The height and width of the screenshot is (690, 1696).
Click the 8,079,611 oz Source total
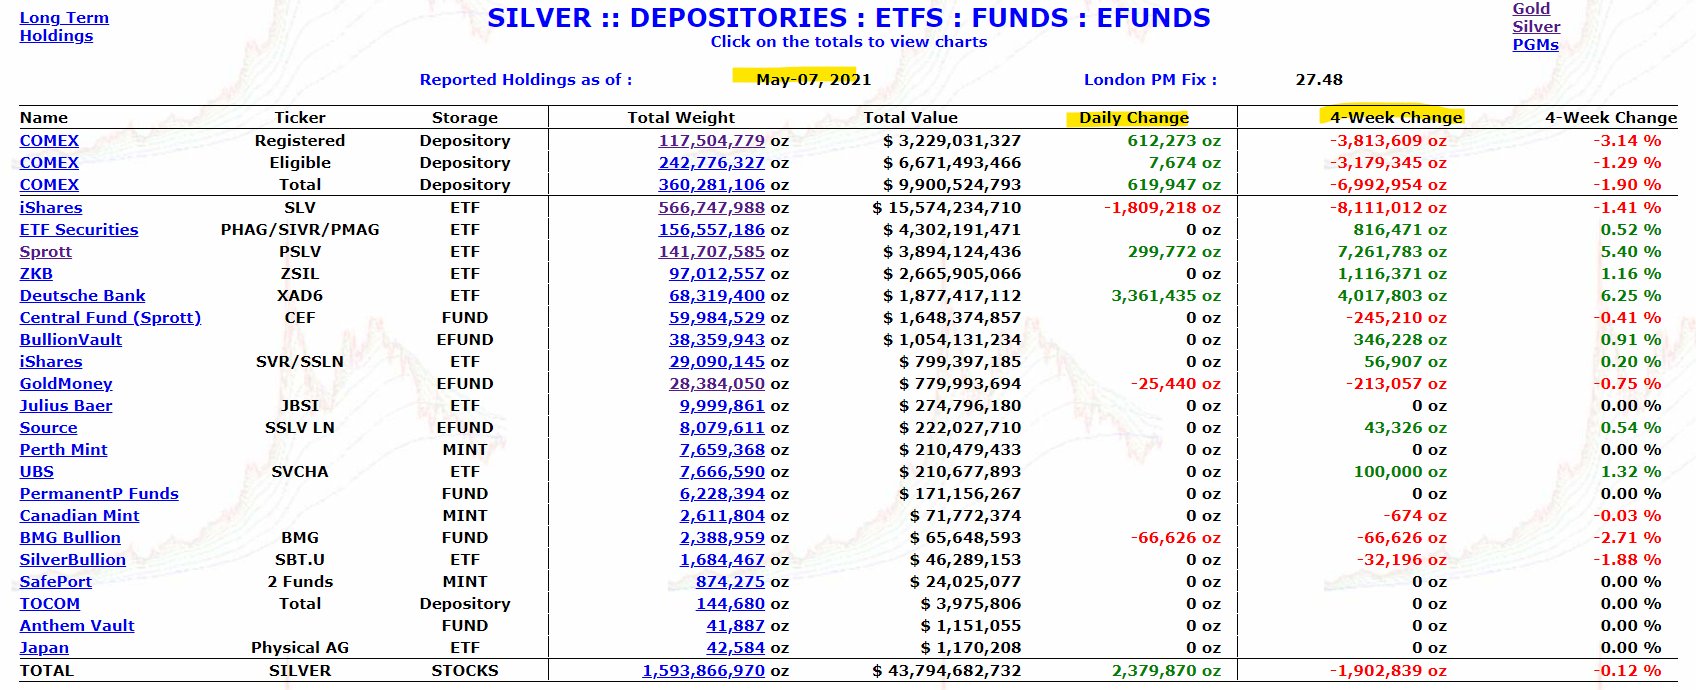coord(722,428)
